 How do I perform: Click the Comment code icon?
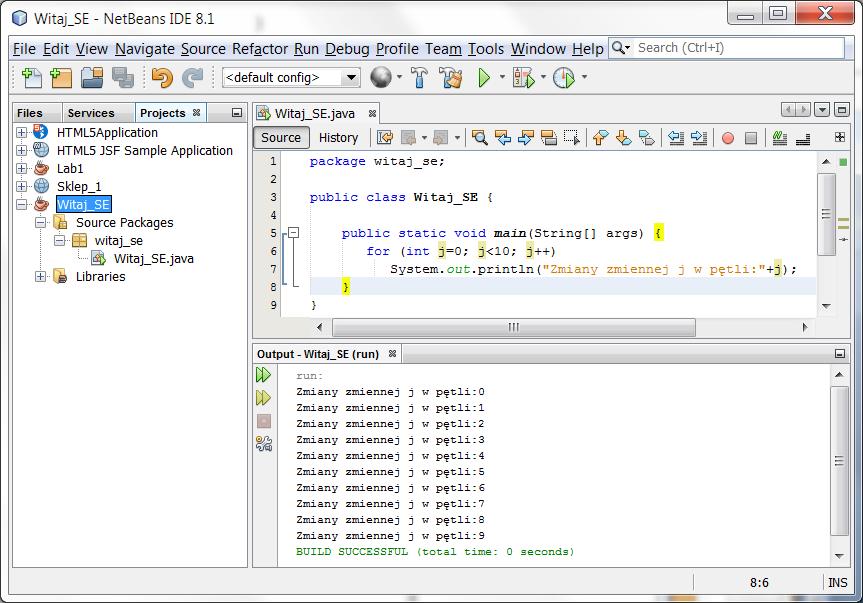click(x=779, y=138)
